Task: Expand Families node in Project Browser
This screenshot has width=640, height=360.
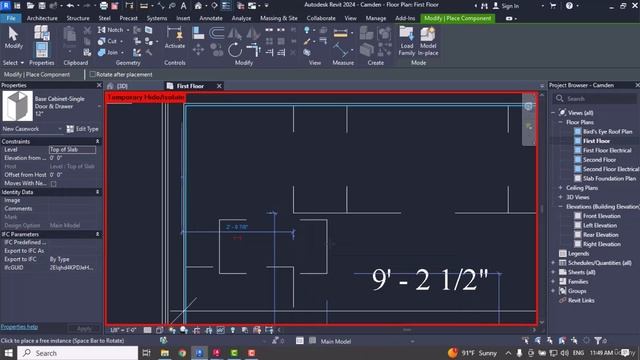Action: [553, 282]
